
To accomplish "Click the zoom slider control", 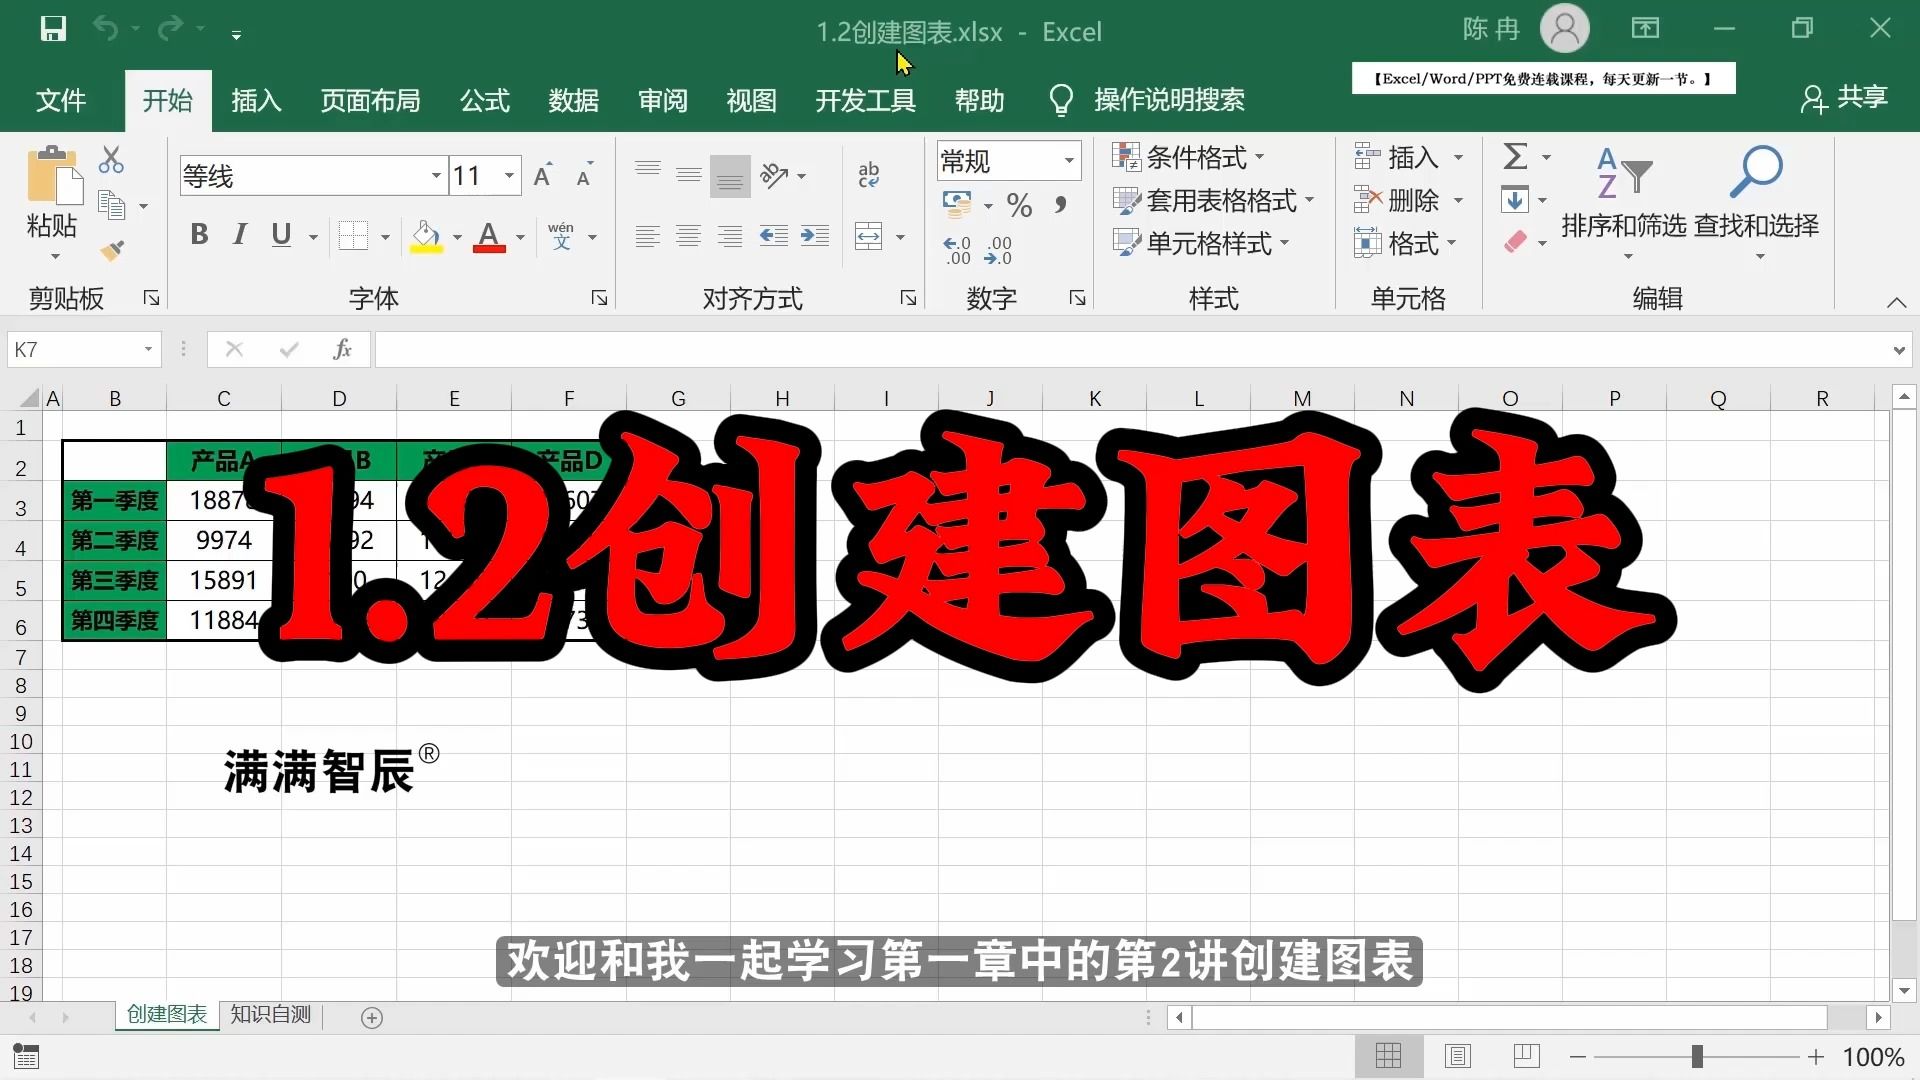I will [1697, 1055].
